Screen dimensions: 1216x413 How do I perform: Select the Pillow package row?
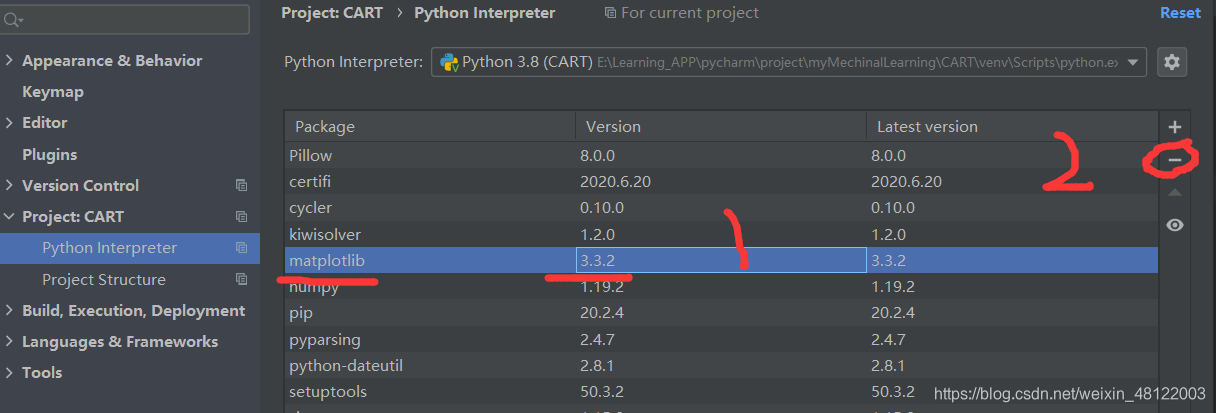[721, 156]
